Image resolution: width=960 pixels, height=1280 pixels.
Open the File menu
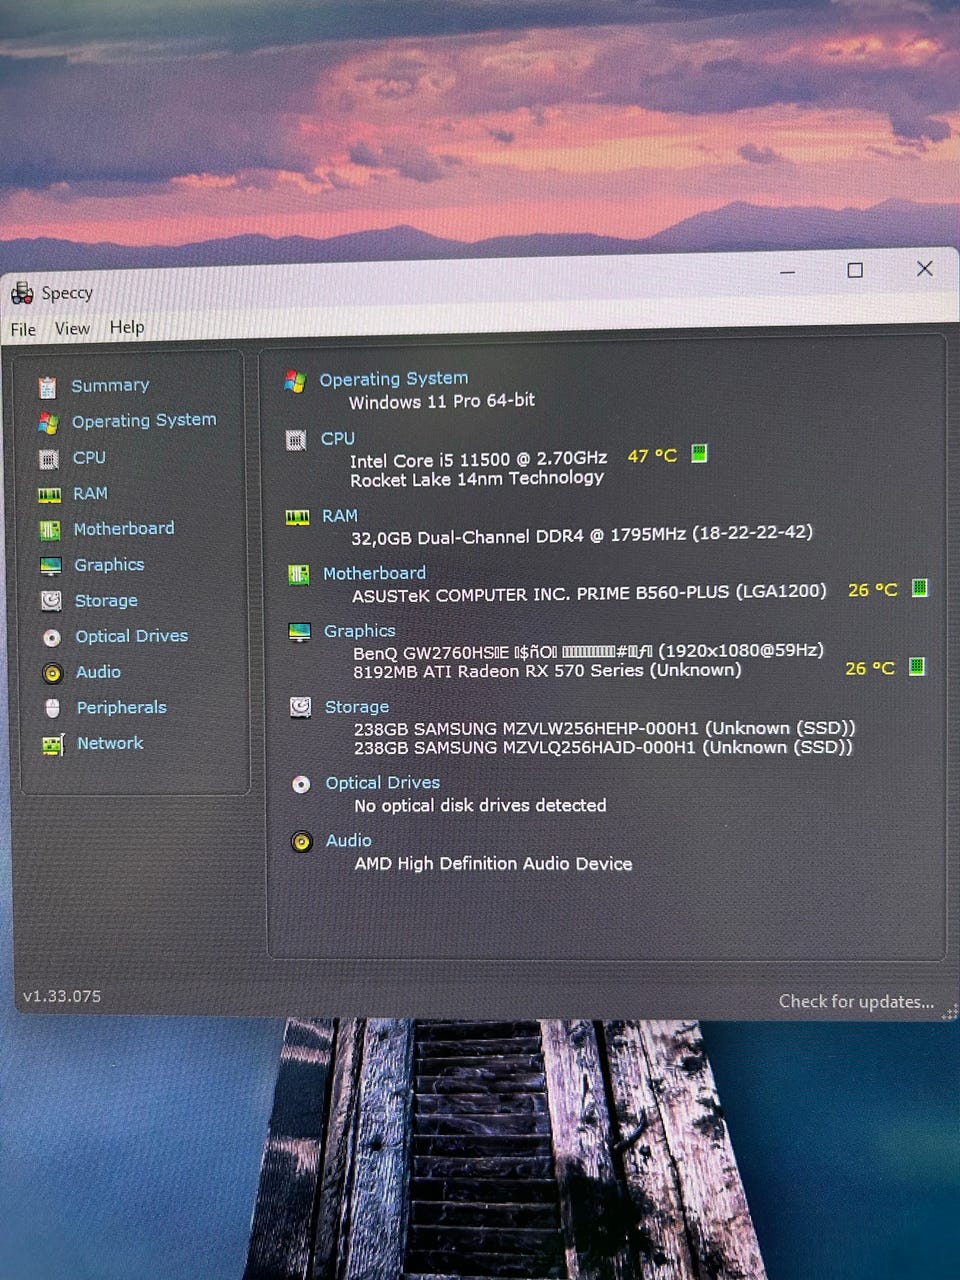[23, 330]
